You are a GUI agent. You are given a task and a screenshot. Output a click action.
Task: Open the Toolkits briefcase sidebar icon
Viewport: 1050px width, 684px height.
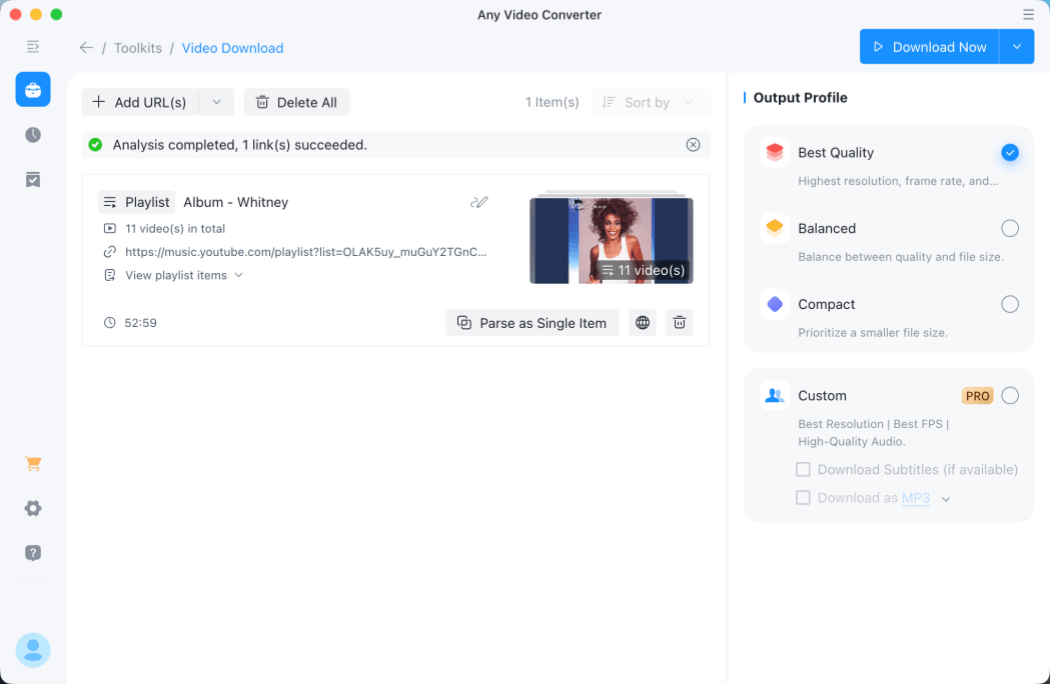point(33,89)
